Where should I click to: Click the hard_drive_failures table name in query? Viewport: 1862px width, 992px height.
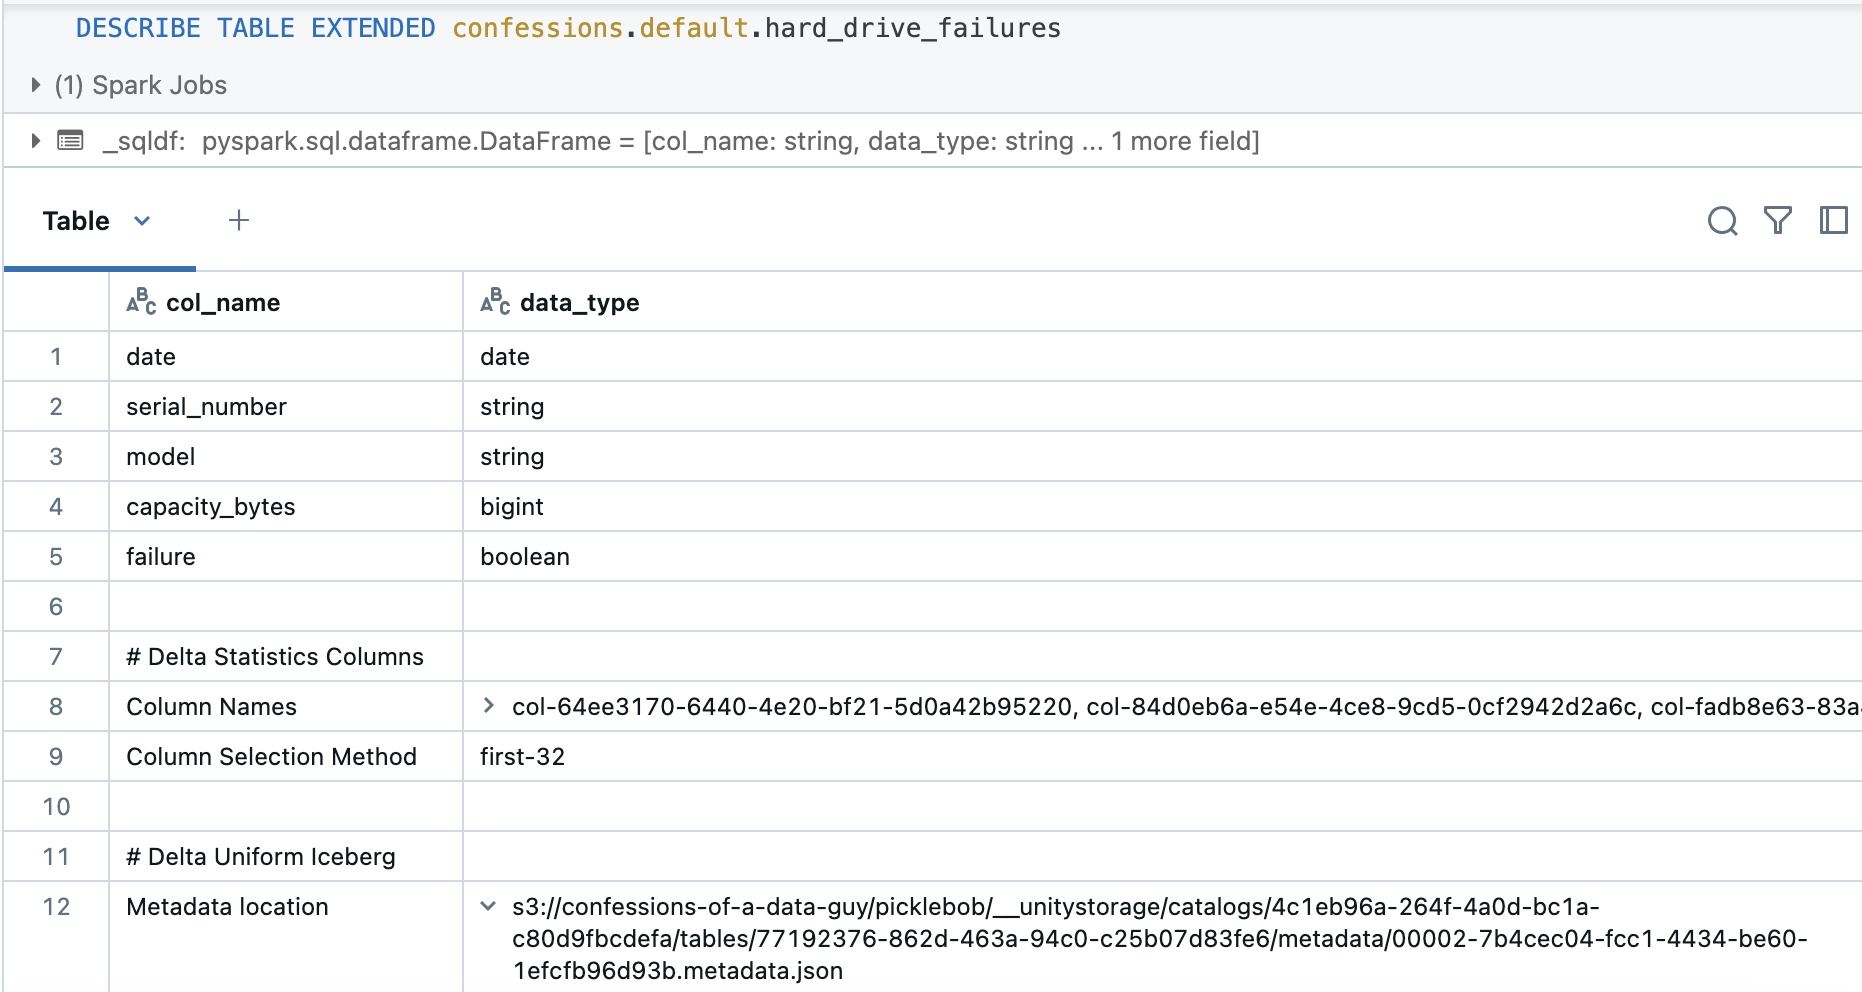tap(912, 28)
